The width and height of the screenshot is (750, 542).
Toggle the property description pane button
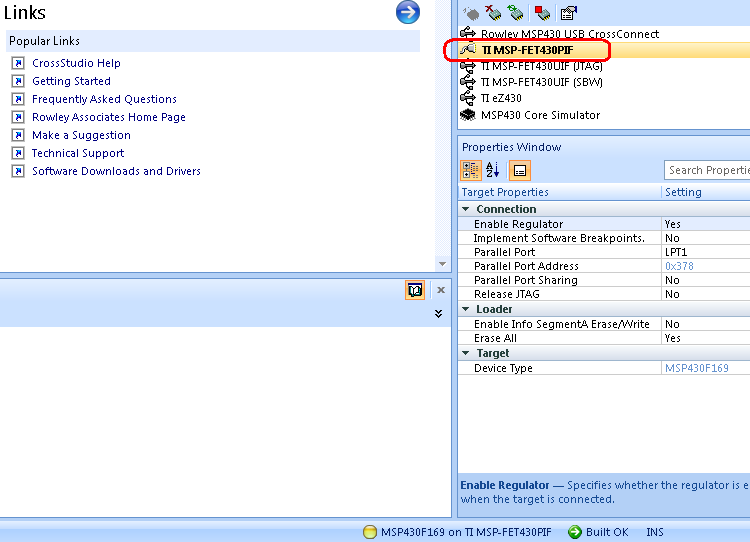pyautogui.click(x=519, y=171)
